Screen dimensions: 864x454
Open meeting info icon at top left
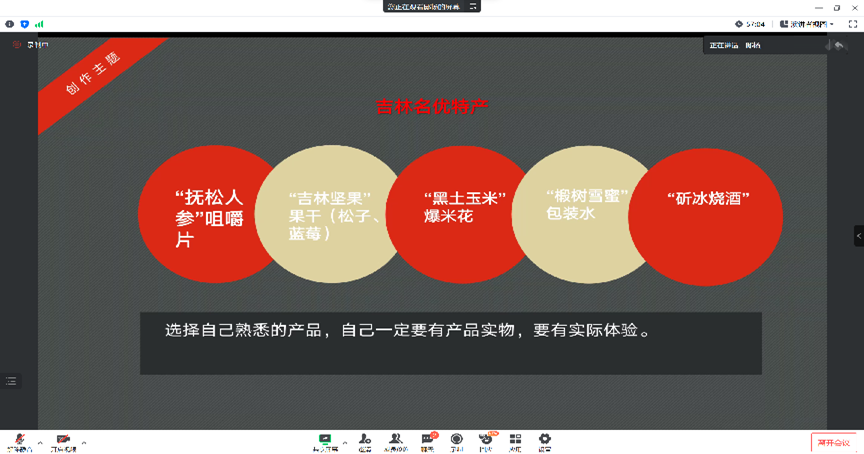pyautogui.click(x=9, y=24)
